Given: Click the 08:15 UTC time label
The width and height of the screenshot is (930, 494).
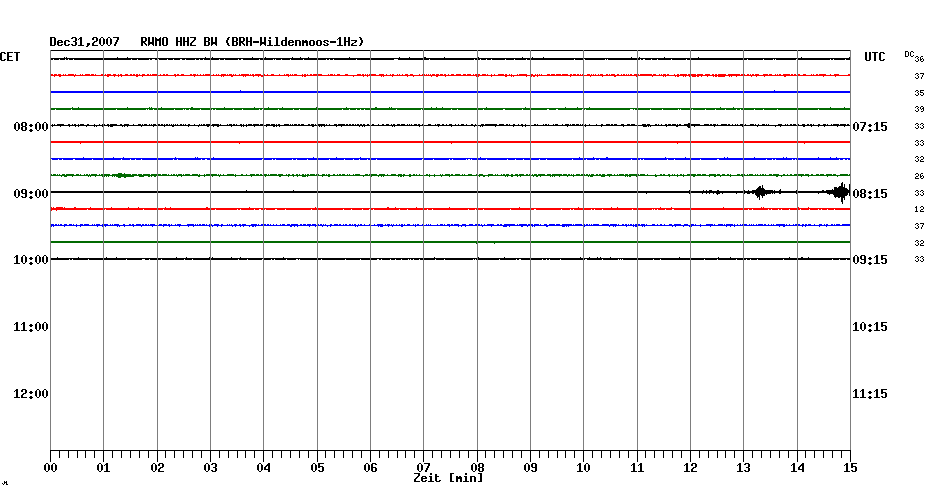Looking at the screenshot, I should pos(870,194).
